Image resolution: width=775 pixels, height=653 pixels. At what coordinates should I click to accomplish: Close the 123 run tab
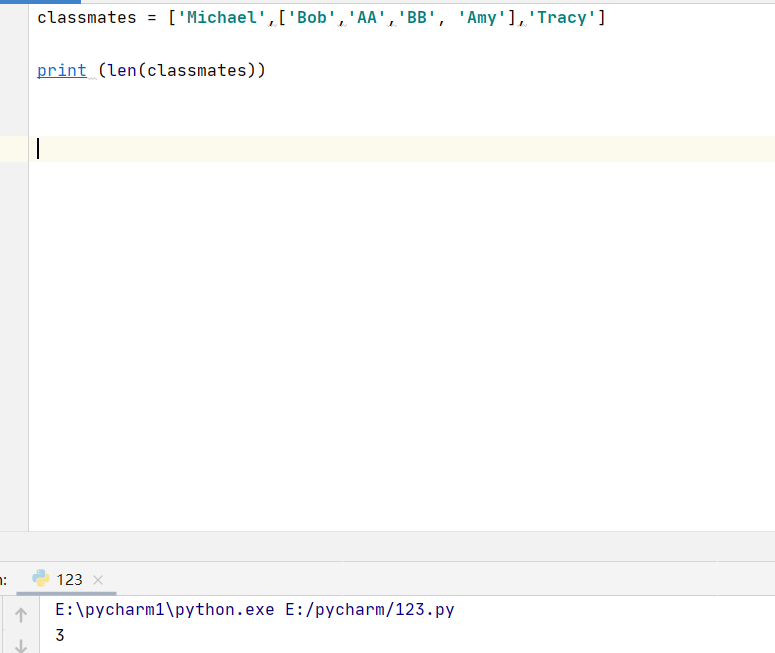98,580
